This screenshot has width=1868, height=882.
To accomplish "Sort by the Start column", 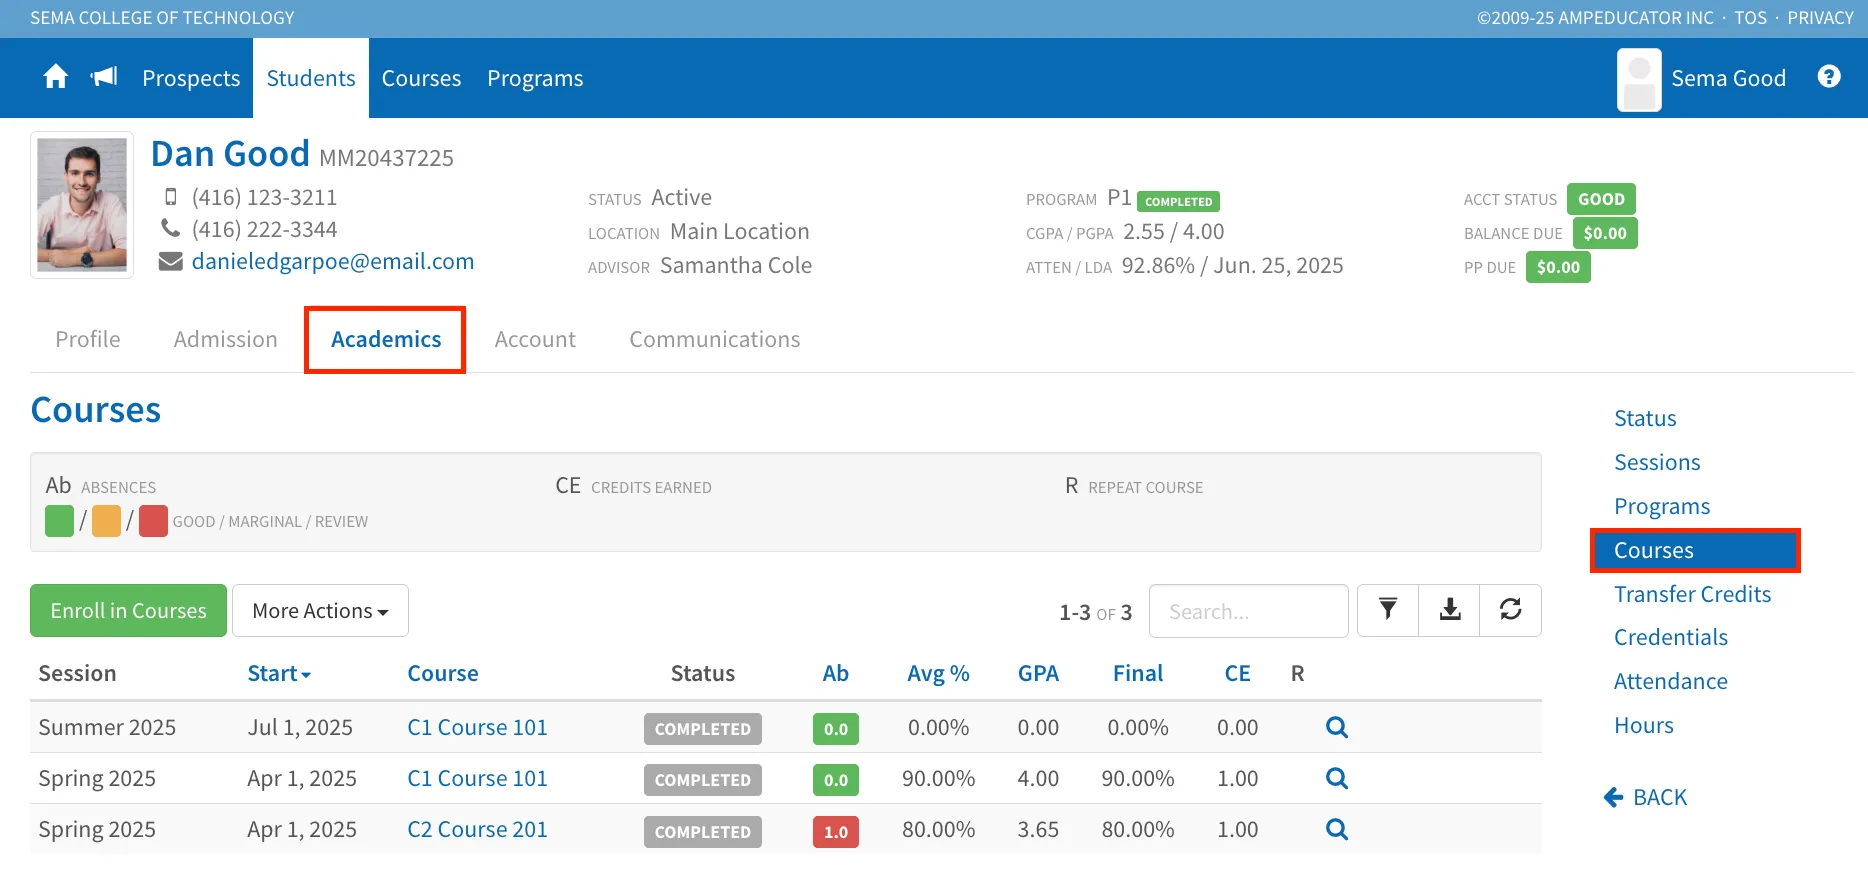I will click(x=279, y=674).
